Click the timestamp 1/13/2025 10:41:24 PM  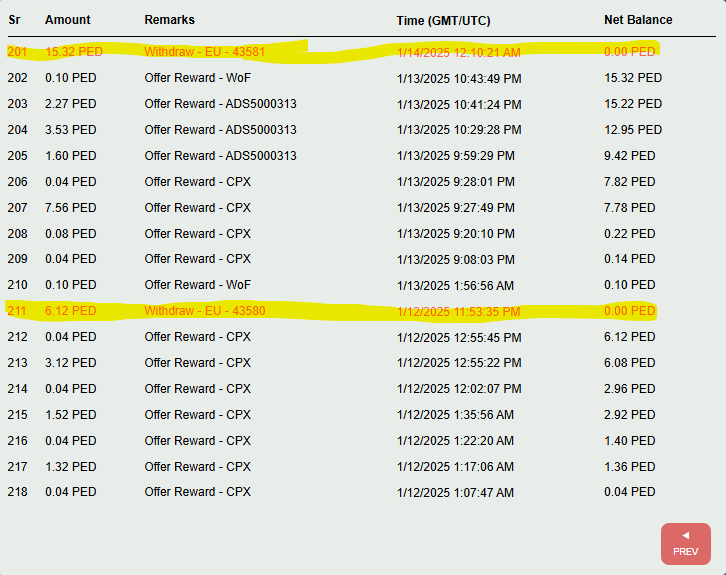click(x=459, y=105)
